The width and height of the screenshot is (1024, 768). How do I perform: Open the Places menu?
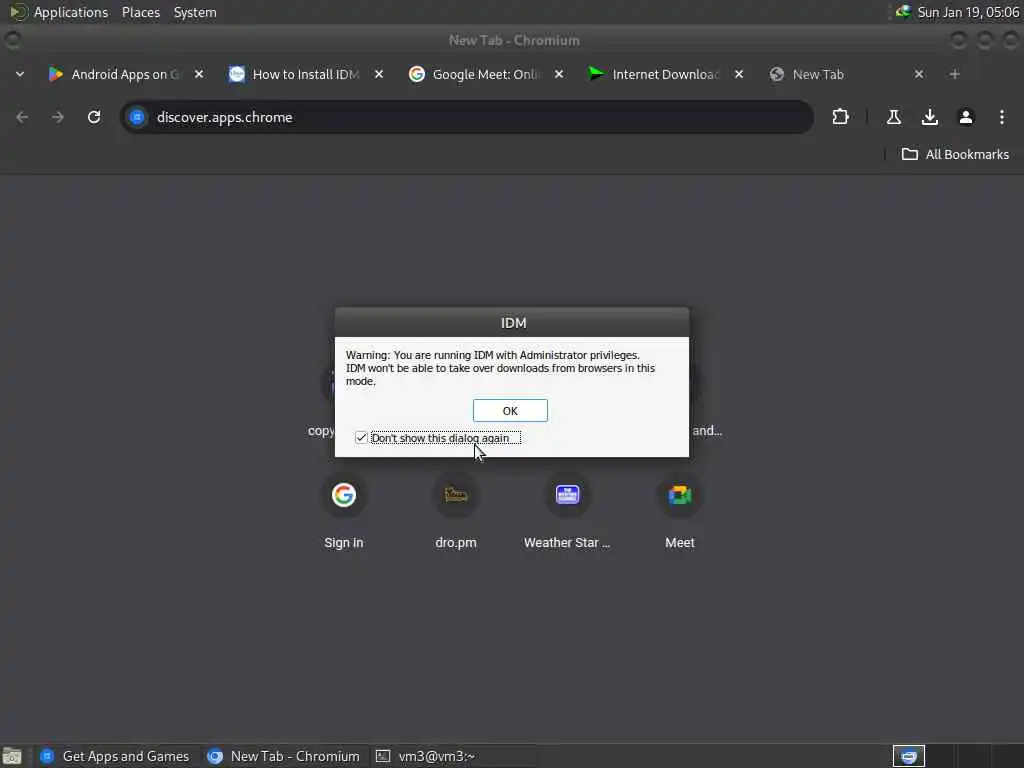141,12
